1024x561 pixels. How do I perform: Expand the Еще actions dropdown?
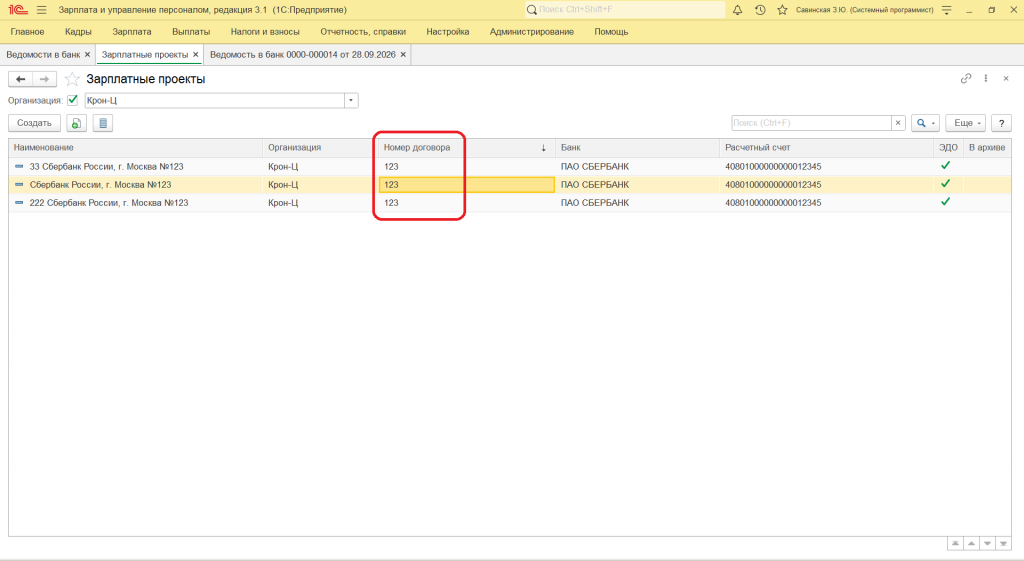(965, 123)
